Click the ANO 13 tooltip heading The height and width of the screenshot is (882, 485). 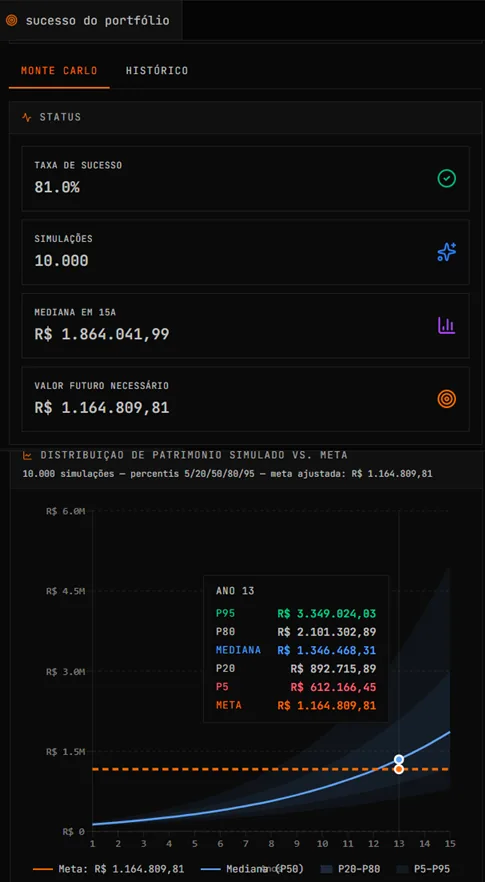tap(235, 591)
